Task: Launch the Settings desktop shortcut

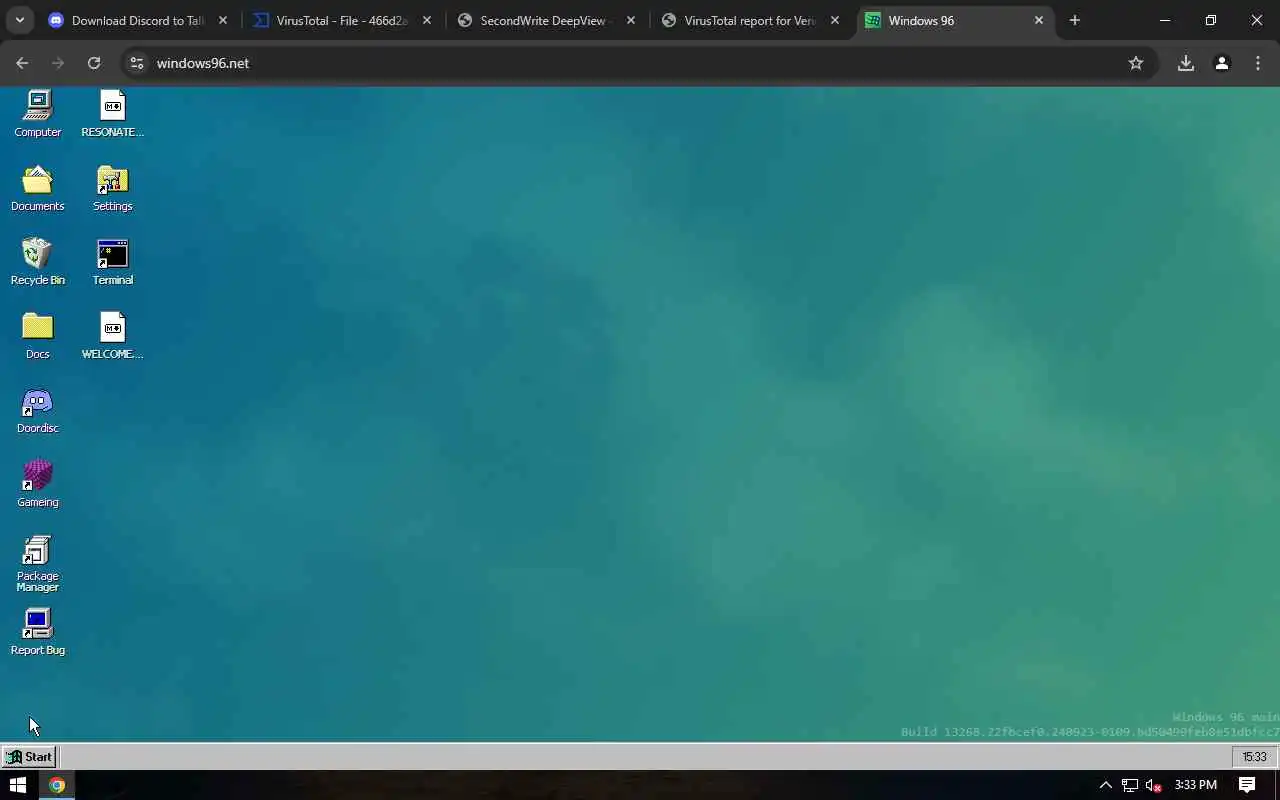Action: pyautogui.click(x=112, y=188)
